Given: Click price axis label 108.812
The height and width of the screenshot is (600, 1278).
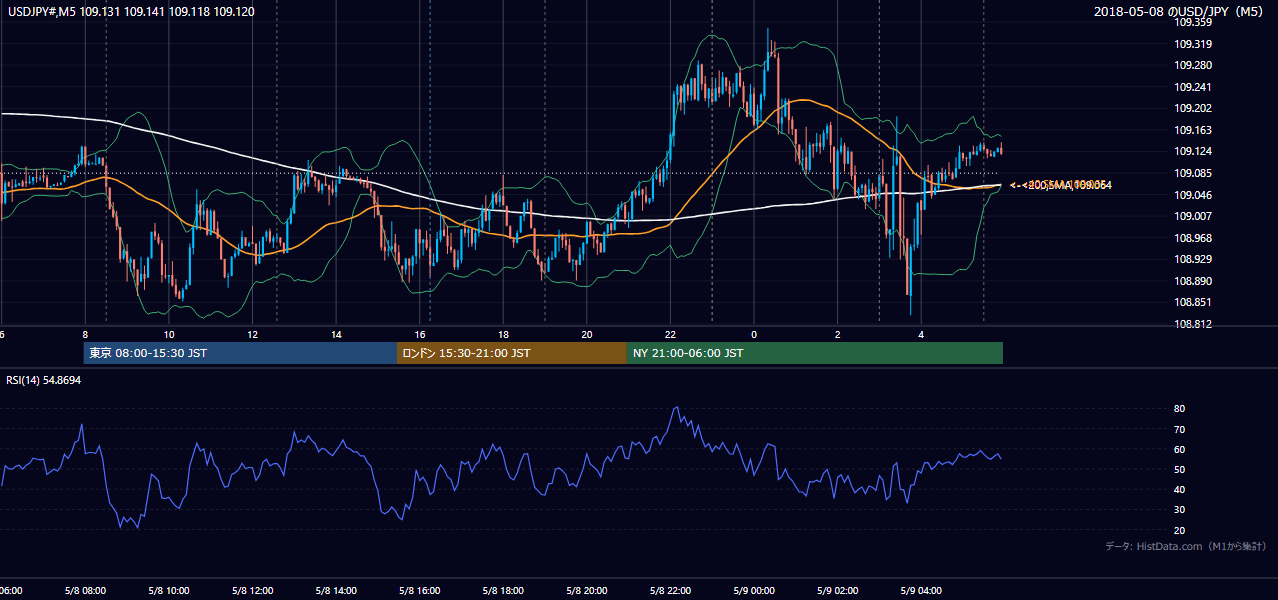Looking at the screenshot, I should (1194, 324).
